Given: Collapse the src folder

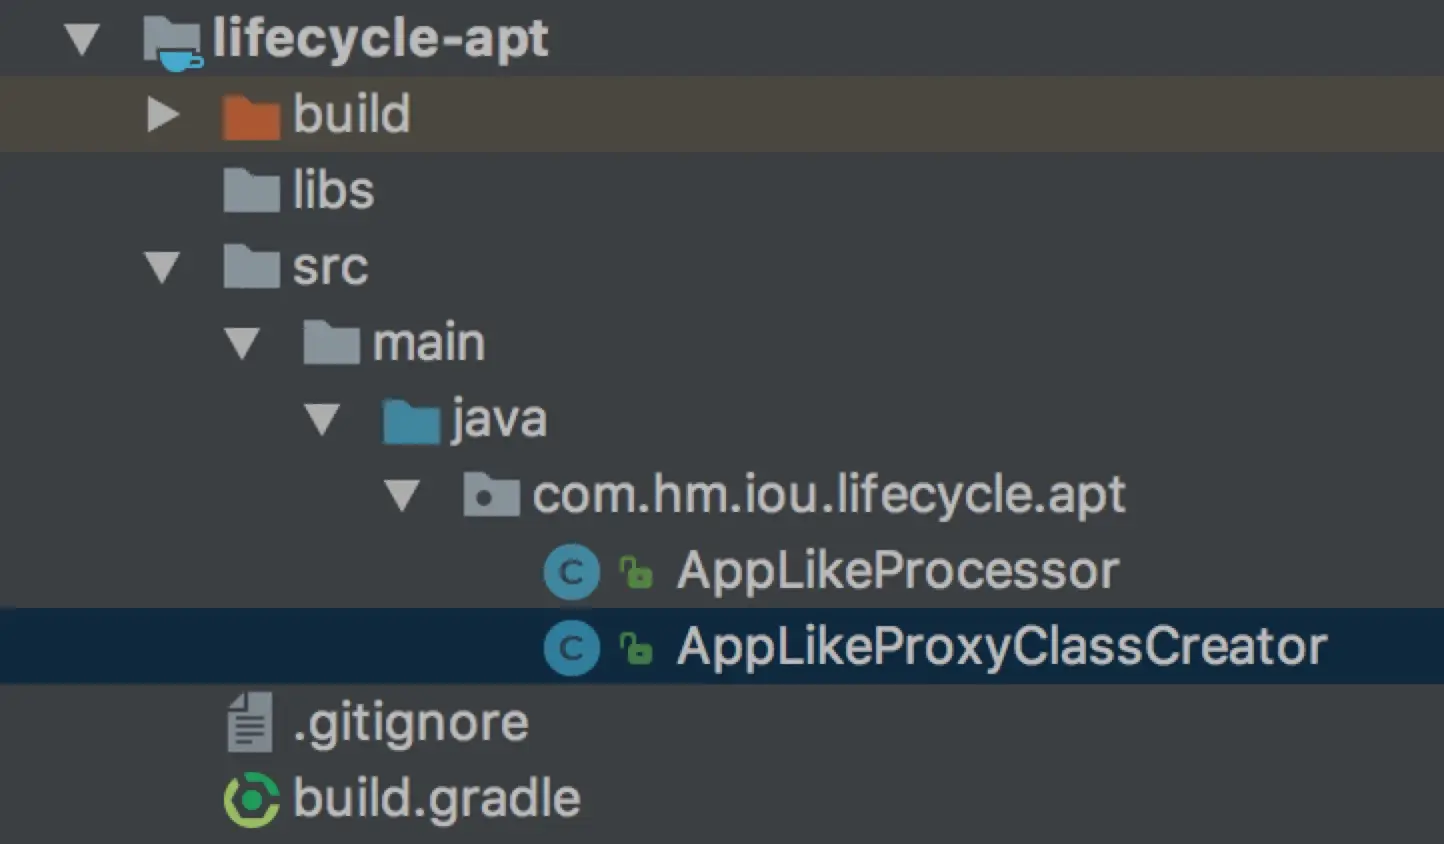Looking at the screenshot, I should click(162, 267).
